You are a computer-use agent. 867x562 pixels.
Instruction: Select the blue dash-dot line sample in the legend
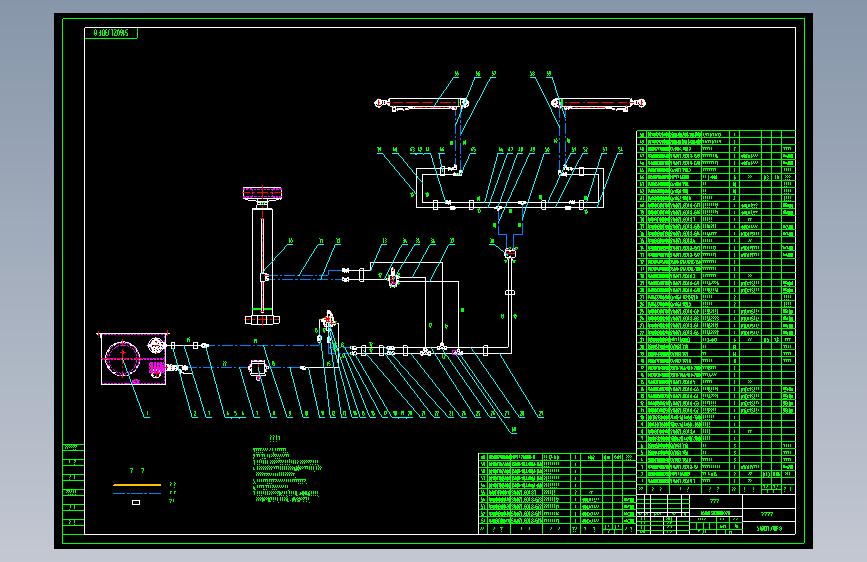point(137,493)
